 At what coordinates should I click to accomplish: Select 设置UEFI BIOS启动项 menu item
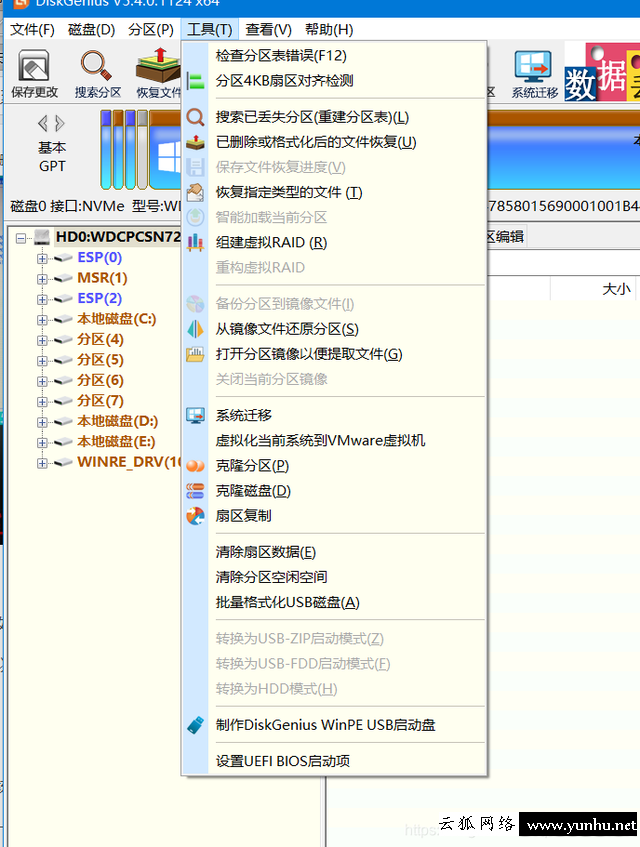(x=335, y=761)
